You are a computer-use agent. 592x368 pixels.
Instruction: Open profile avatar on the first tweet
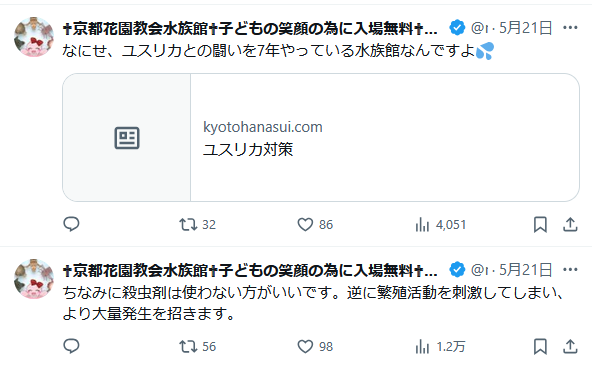(x=34, y=37)
